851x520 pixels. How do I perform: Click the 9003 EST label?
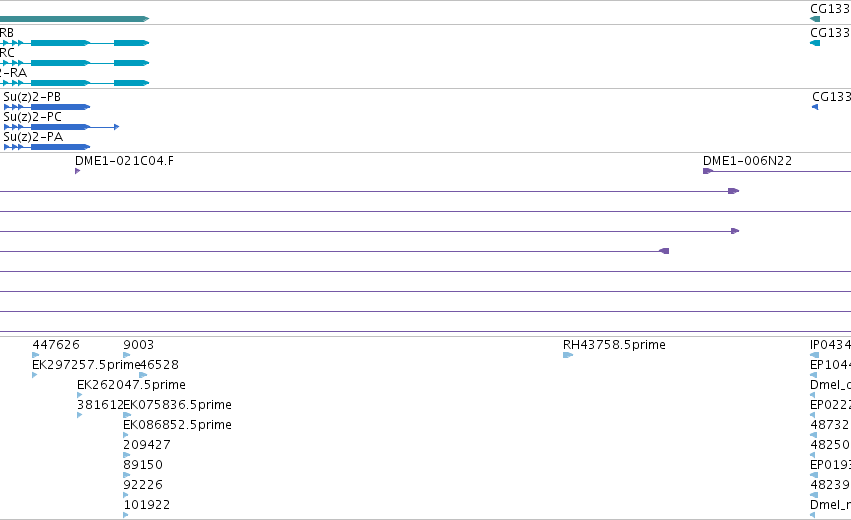[138, 345]
